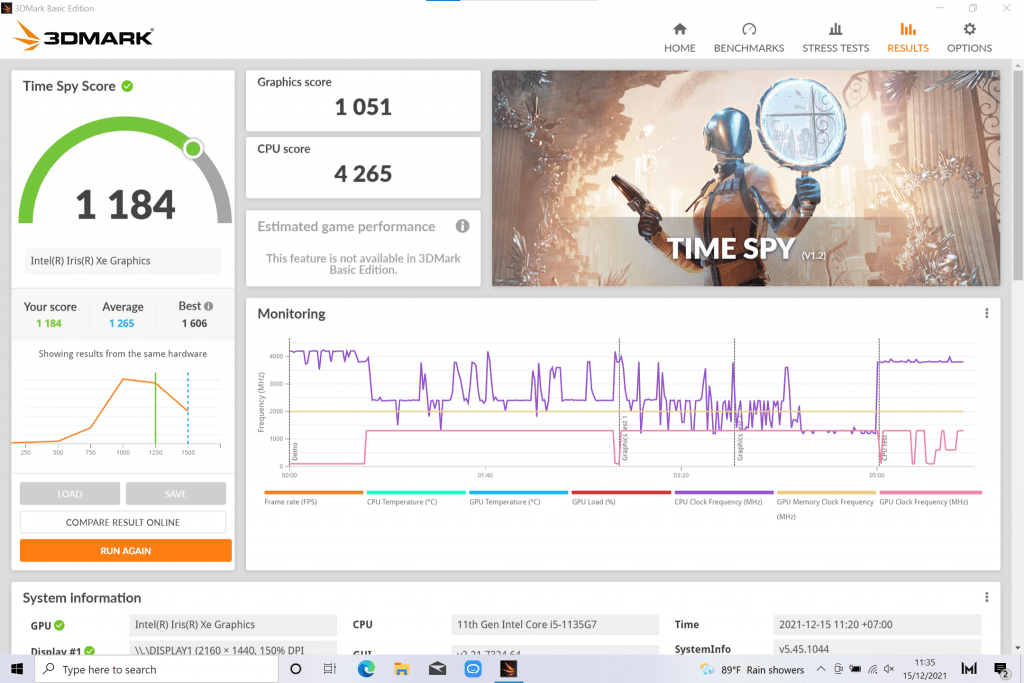Screen dimensions: 1024x683
Task: Click the 3DMark icon on taskbar
Action: pyautogui.click(x=508, y=669)
